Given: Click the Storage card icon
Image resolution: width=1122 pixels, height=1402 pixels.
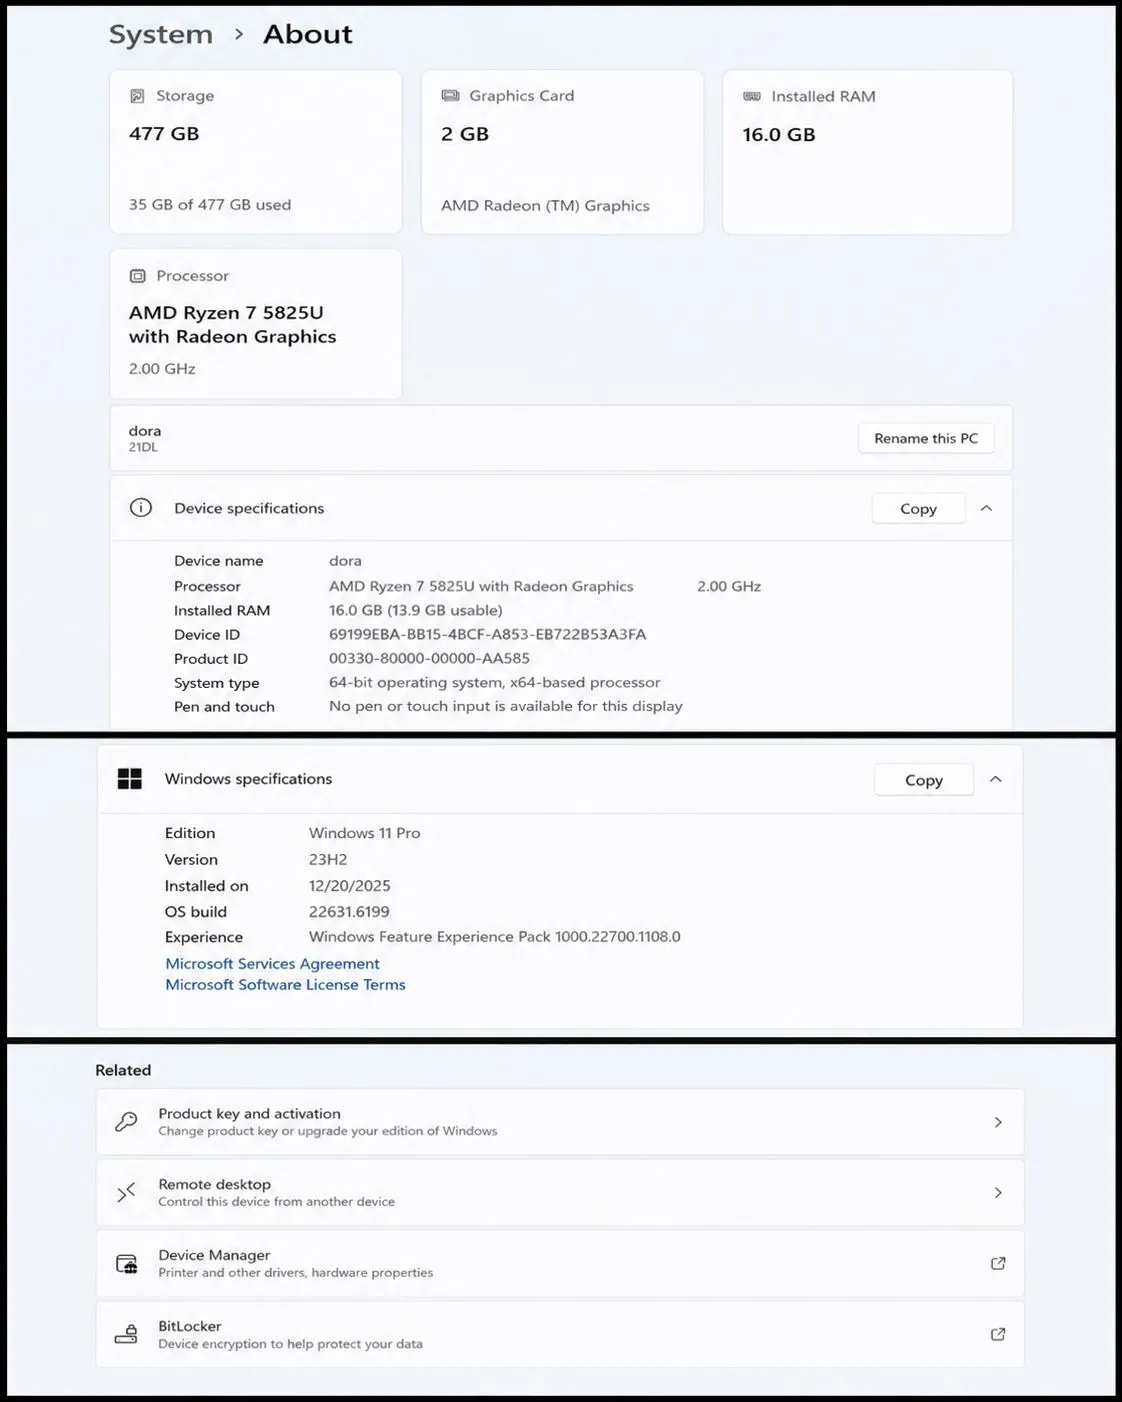Looking at the screenshot, I should click(137, 96).
